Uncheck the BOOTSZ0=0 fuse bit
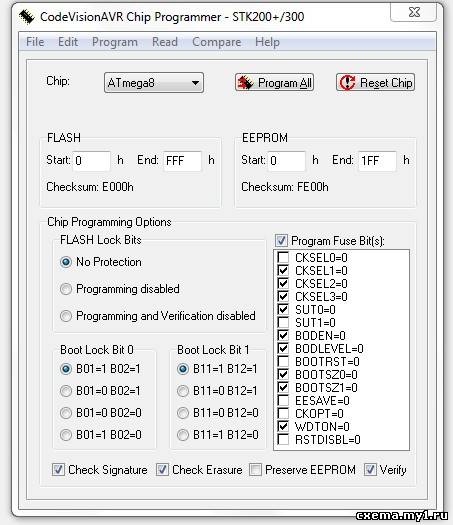453x525 pixels. (x=283, y=374)
